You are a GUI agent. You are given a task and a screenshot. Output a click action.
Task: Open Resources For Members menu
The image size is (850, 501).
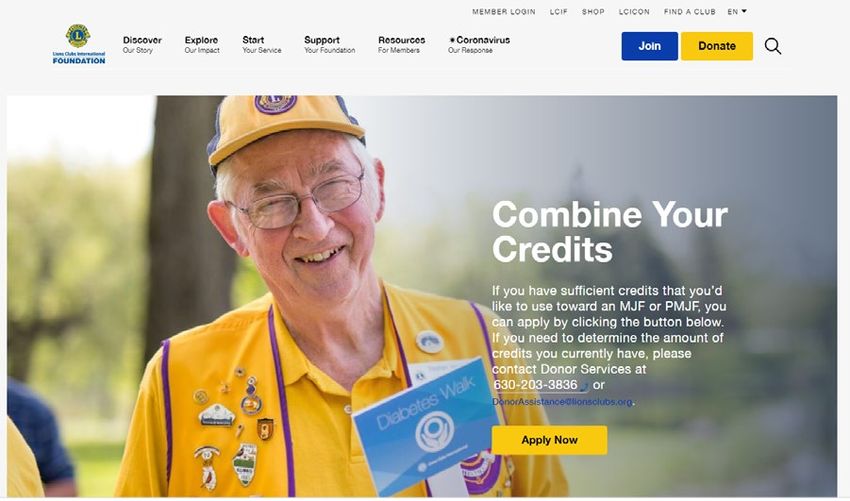(401, 44)
